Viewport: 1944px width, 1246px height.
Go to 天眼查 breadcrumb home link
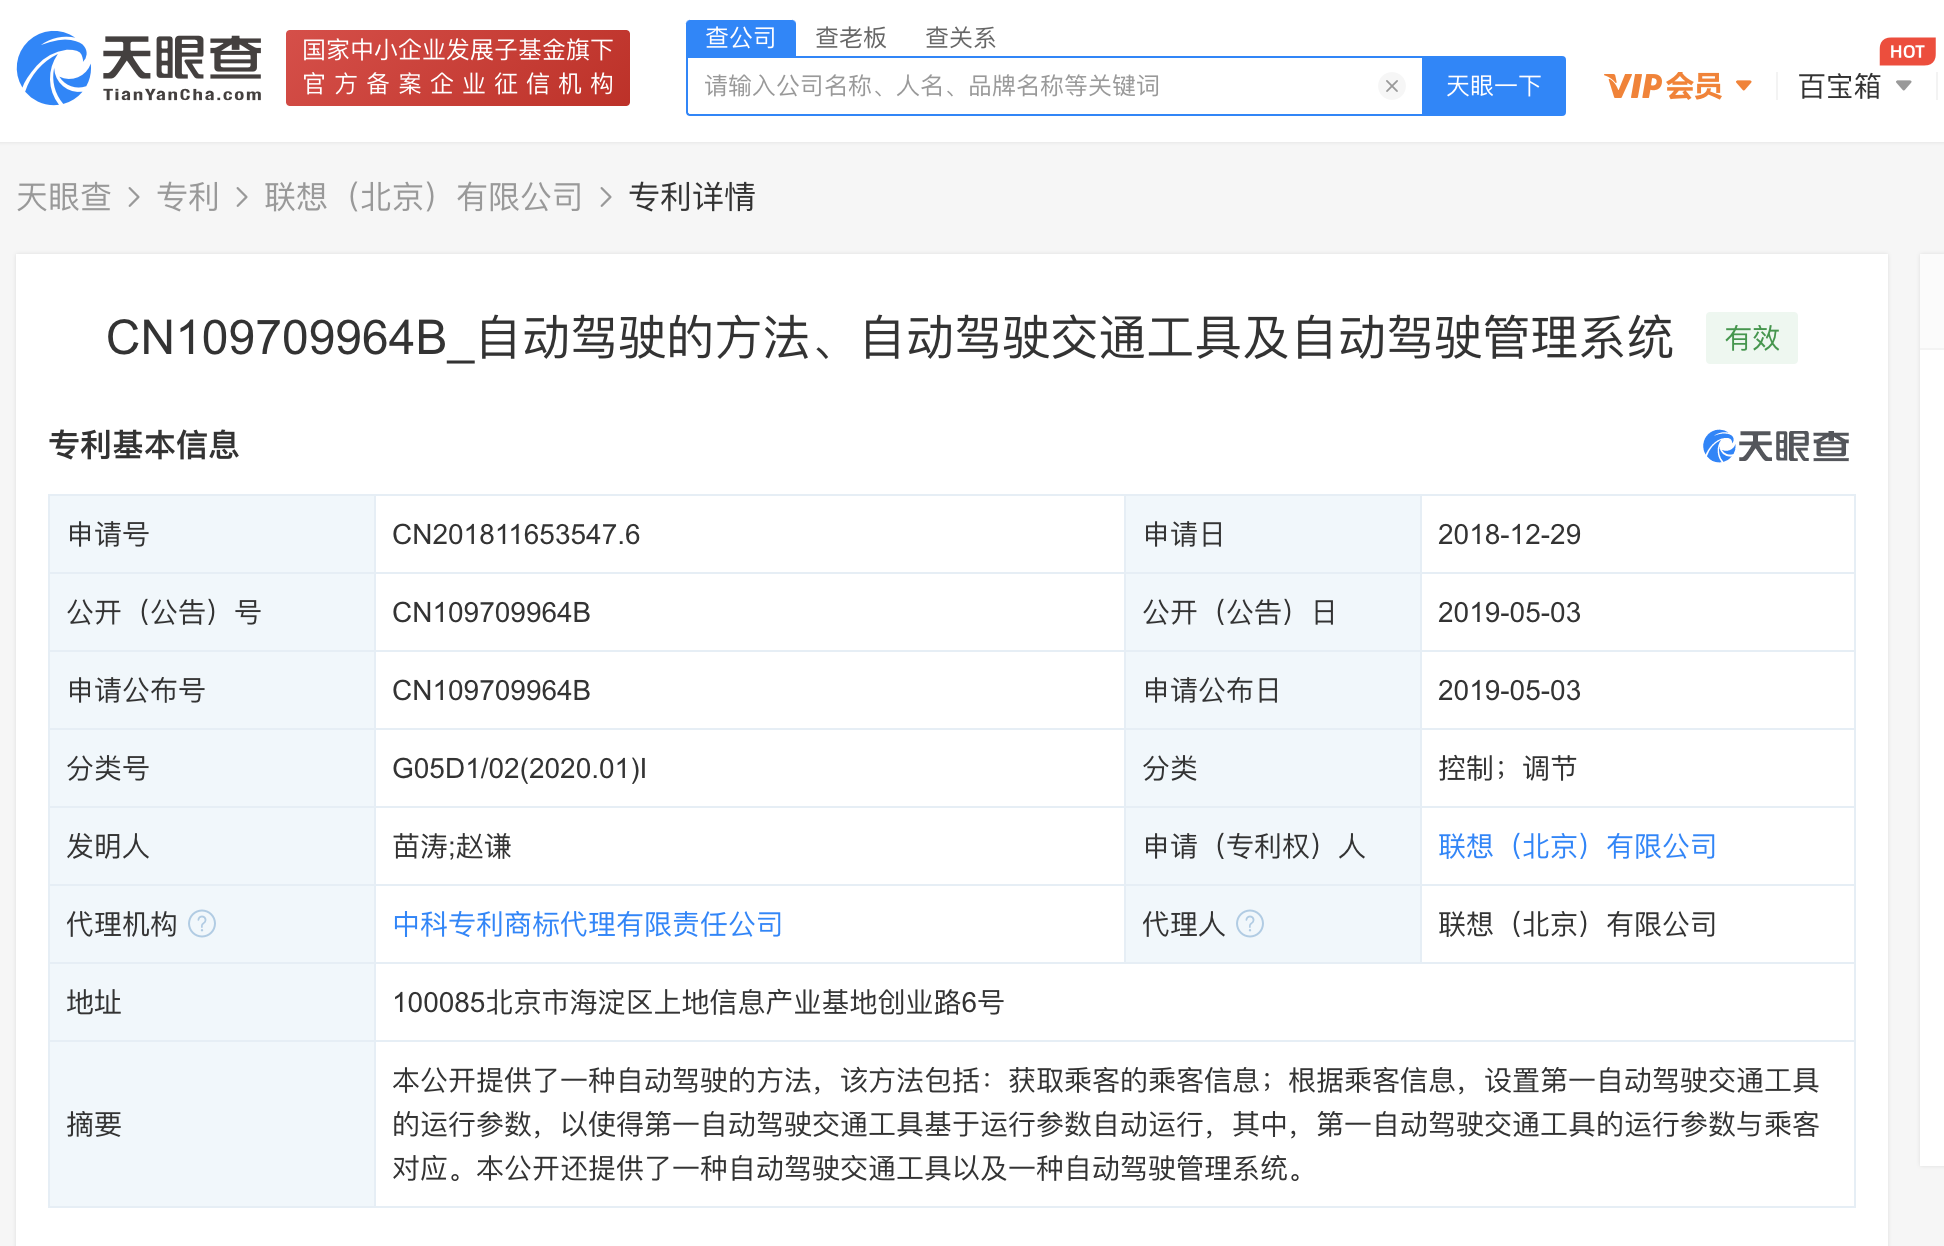64,197
